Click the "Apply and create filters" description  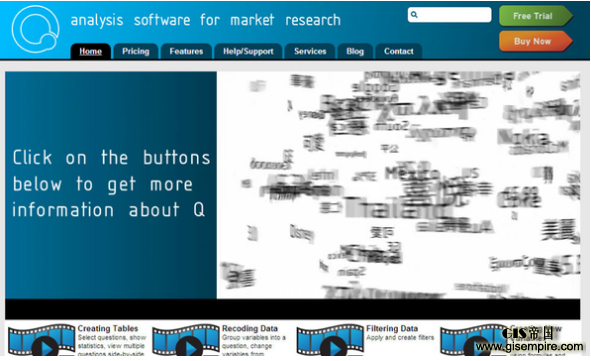(400, 338)
